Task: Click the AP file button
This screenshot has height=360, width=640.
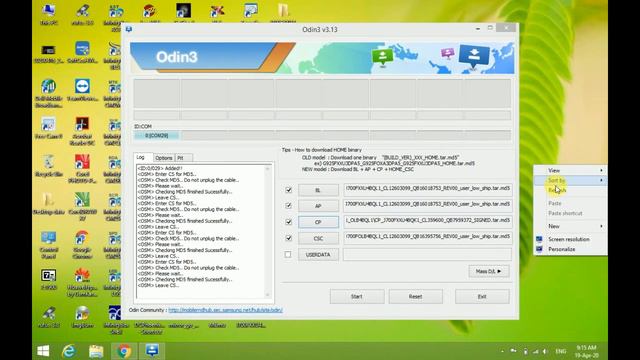Action: 318,206
